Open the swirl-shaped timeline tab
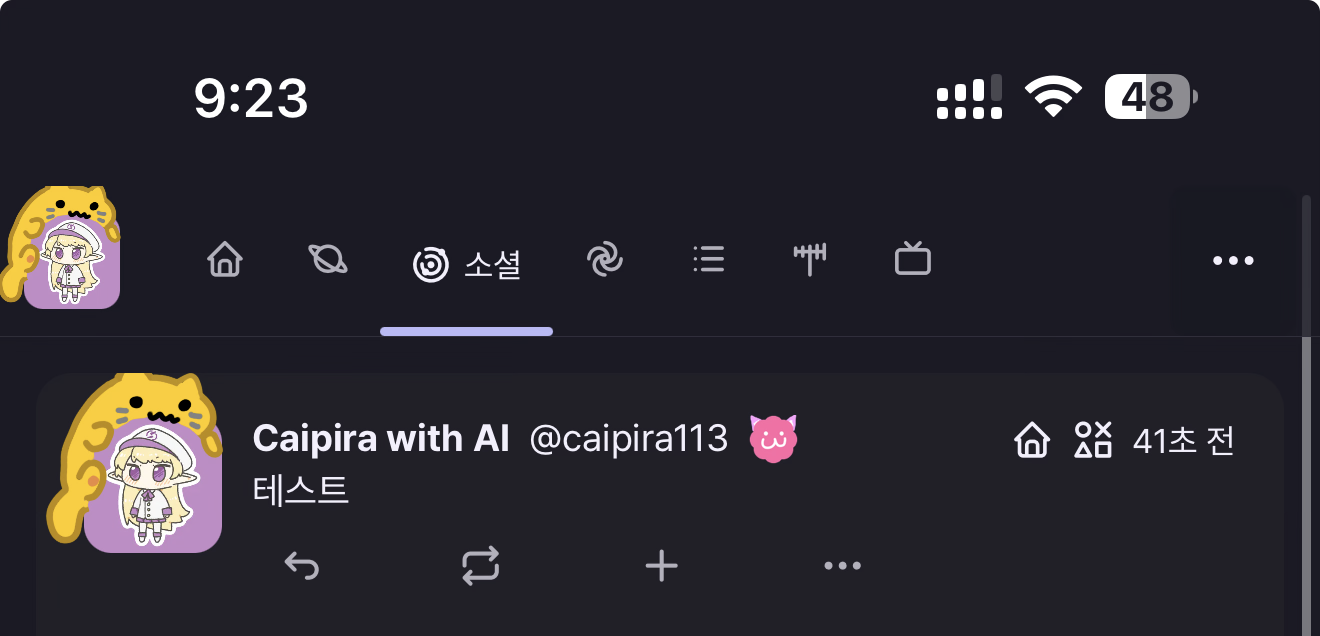 605,261
